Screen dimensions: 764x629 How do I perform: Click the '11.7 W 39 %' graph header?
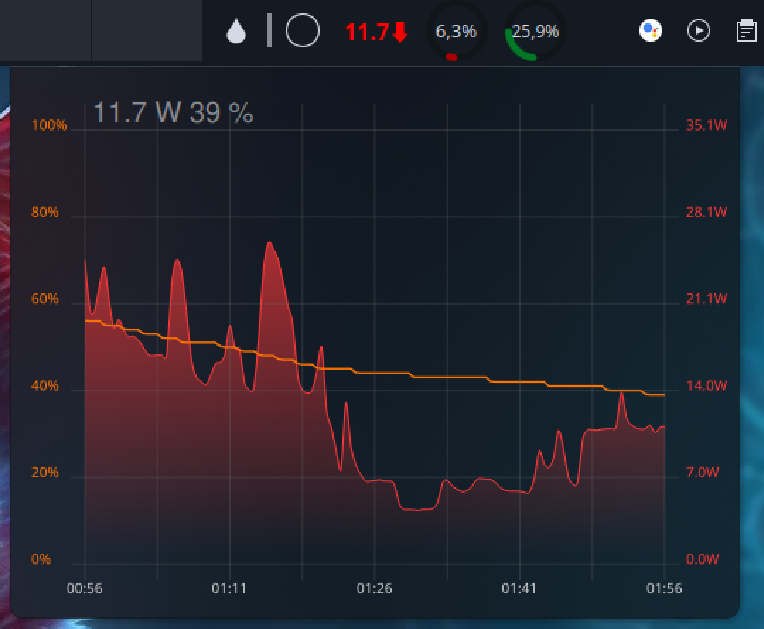173,113
